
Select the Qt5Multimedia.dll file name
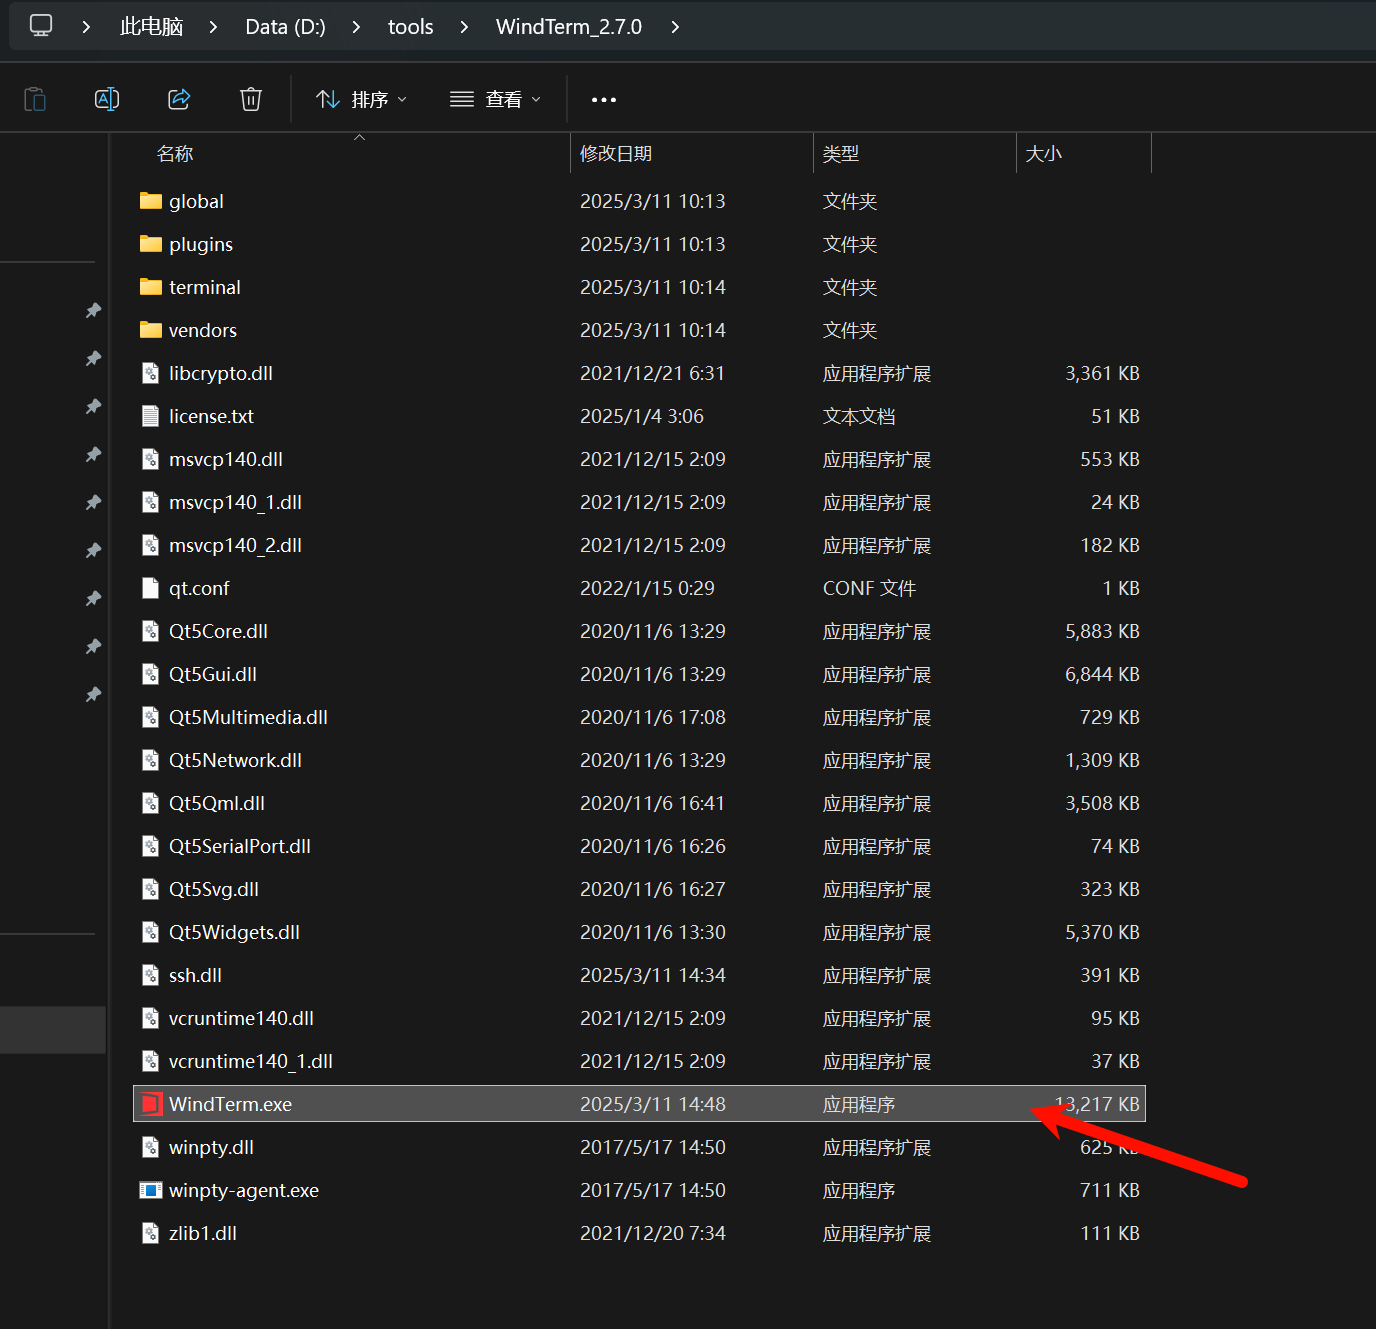coord(248,717)
